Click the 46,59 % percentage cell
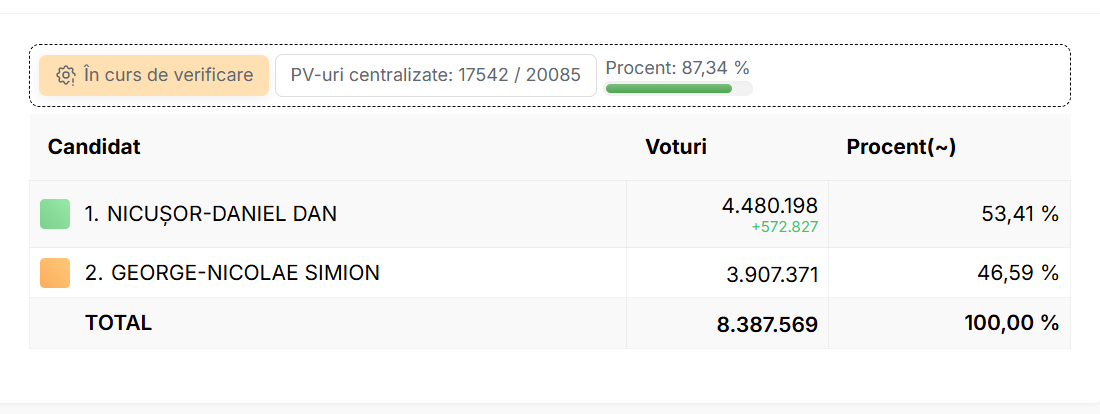Screen dimensions: 1100x414 (x=1017, y=273)
